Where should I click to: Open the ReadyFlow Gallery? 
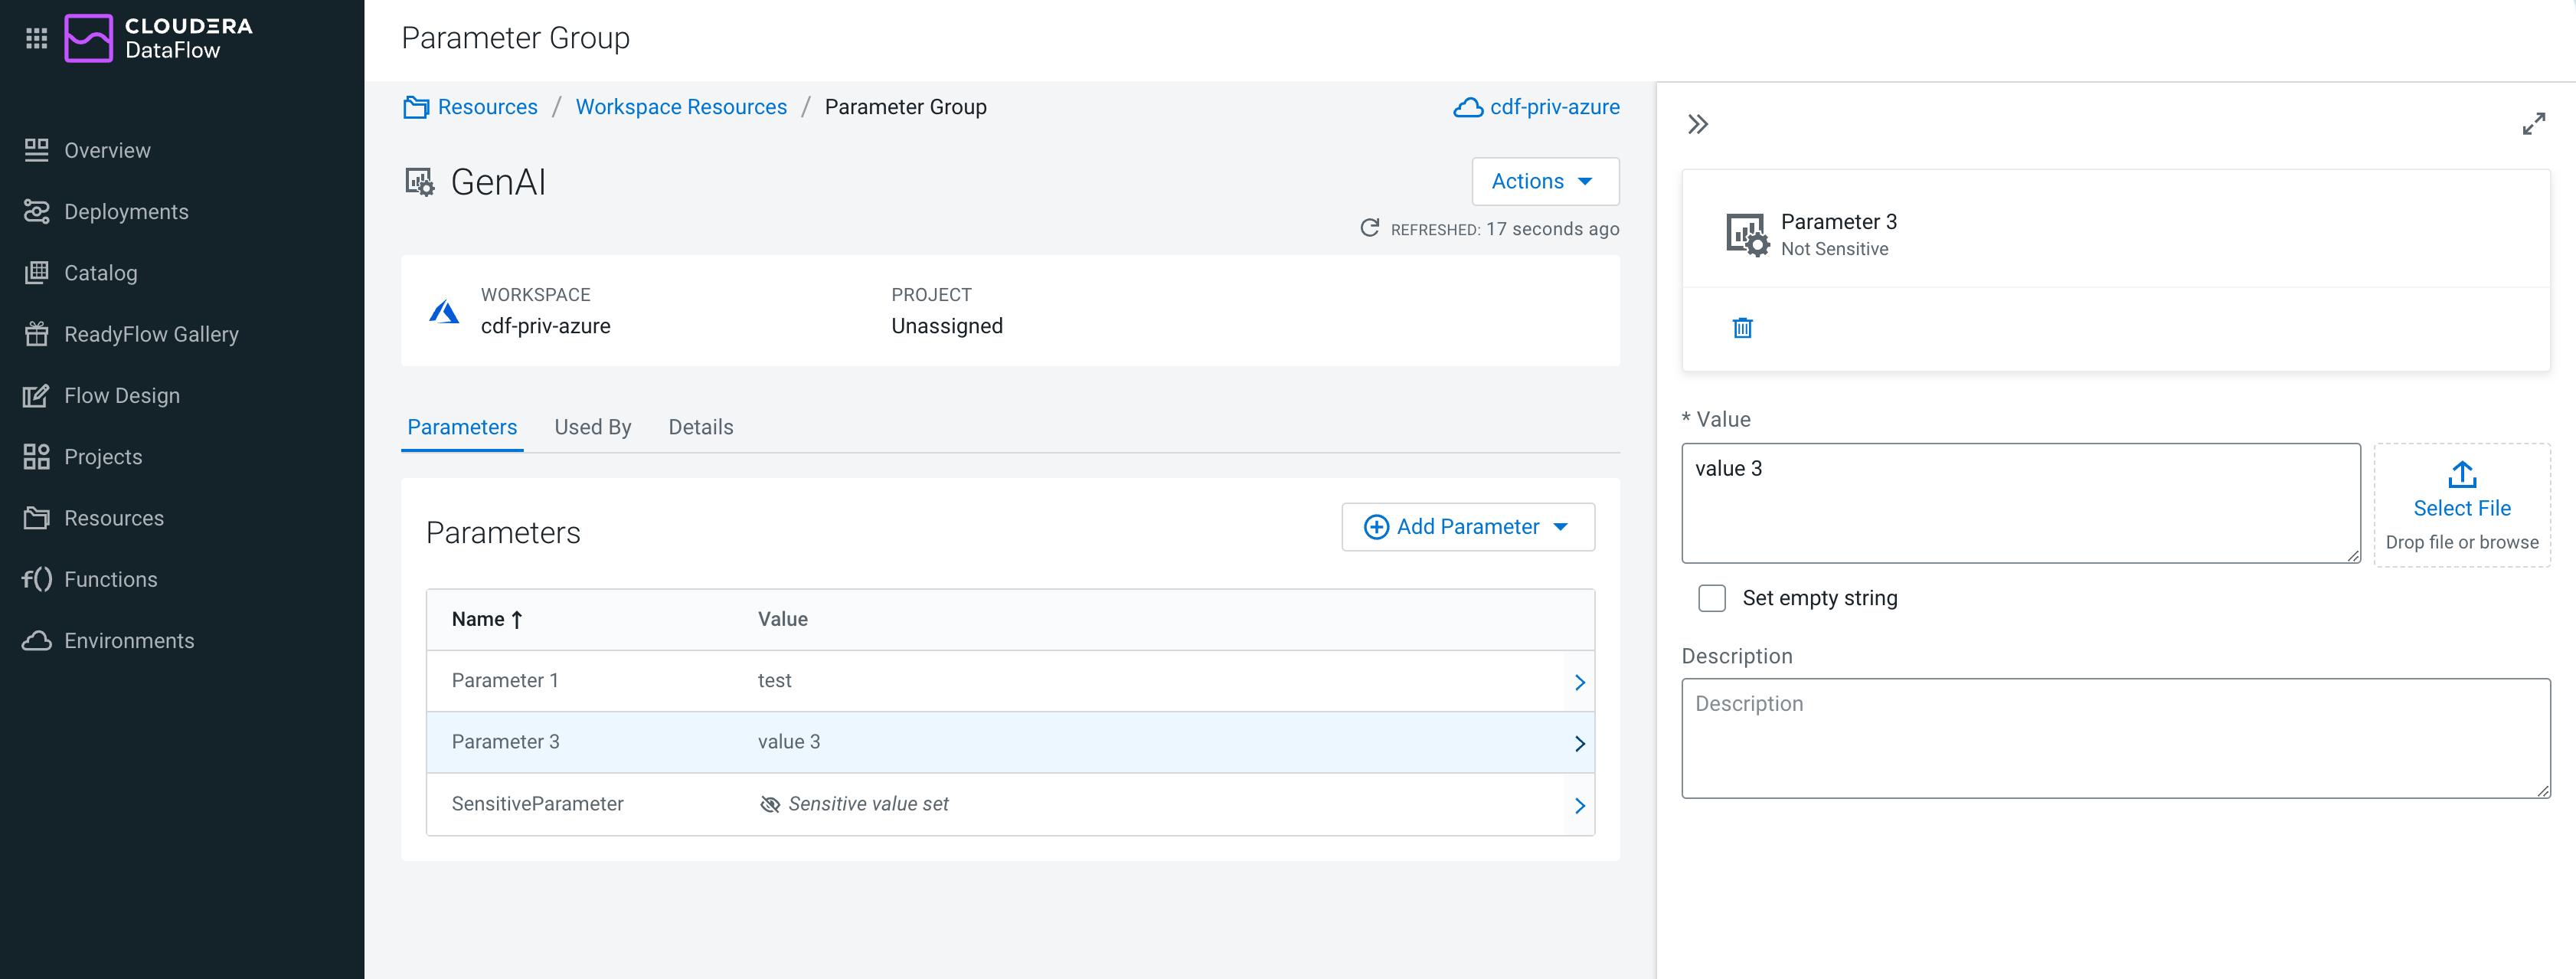151,333
